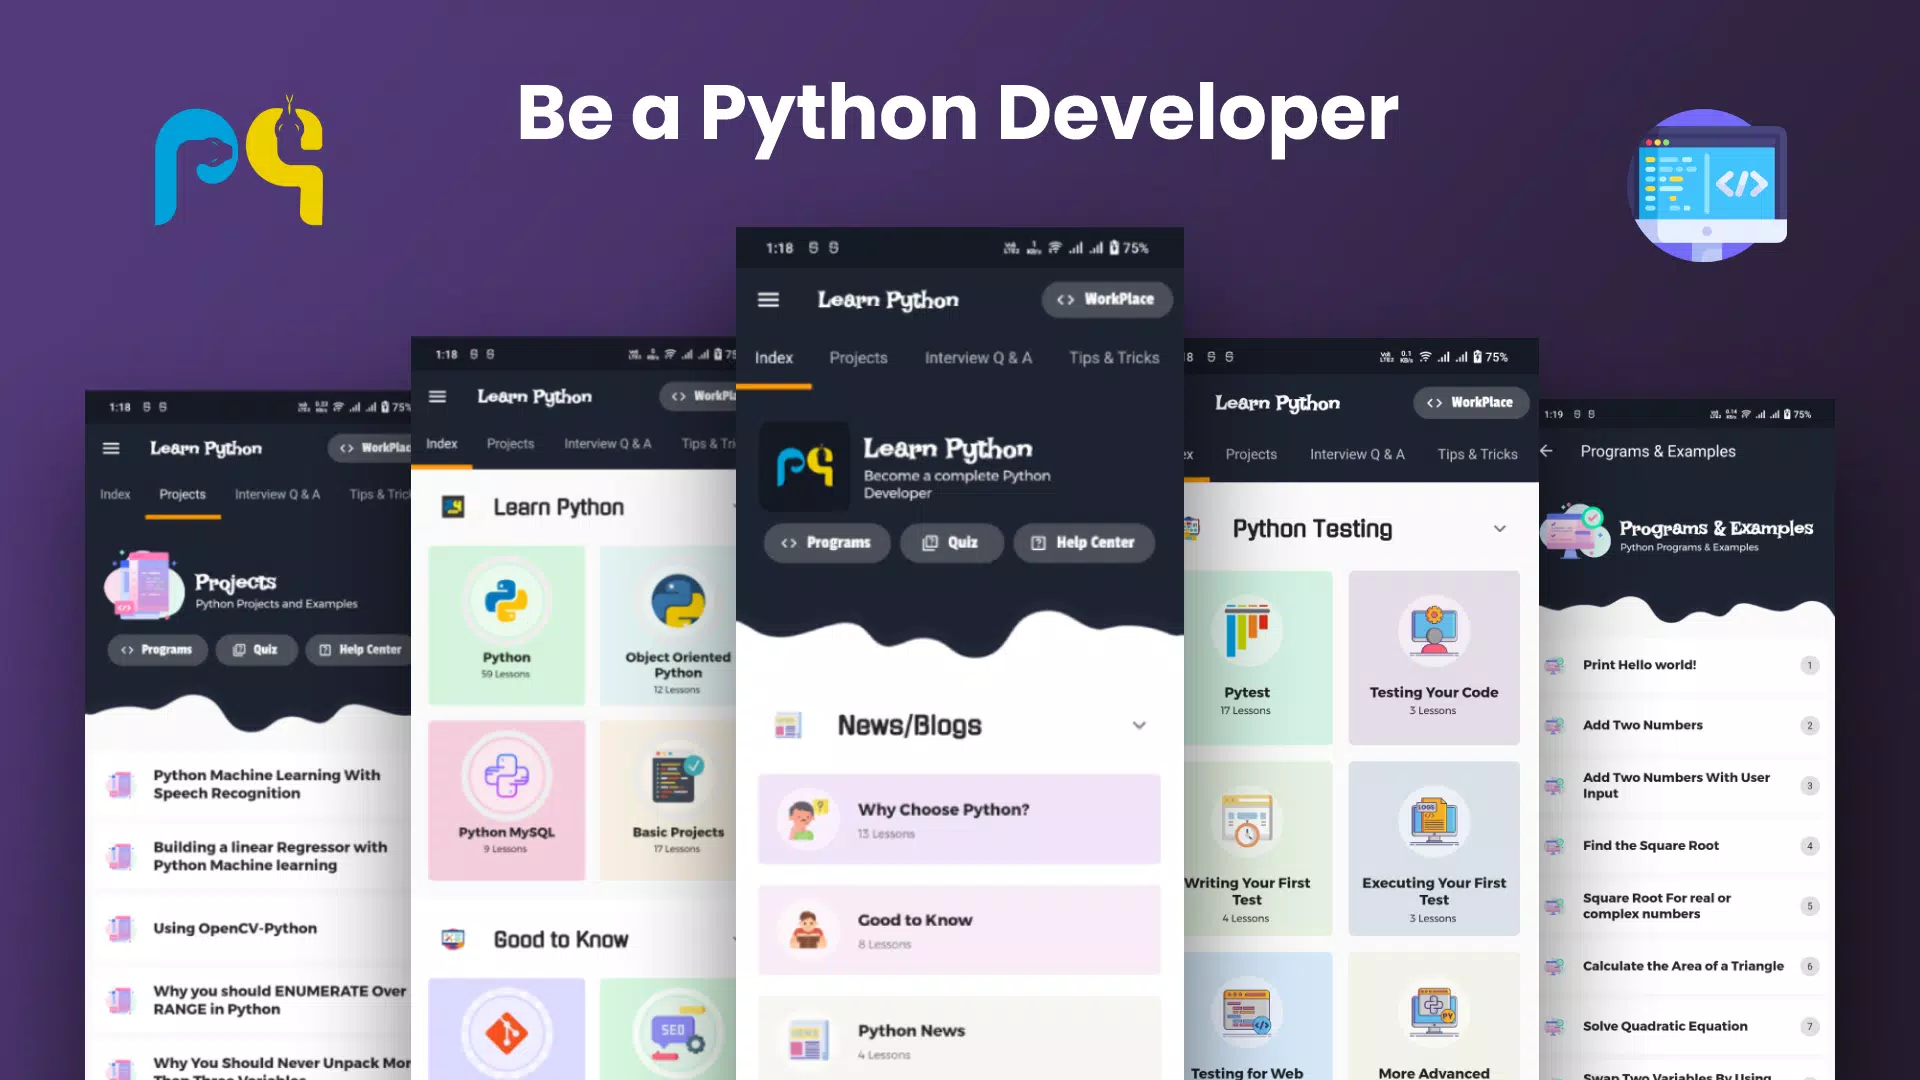1920x1080 pixels.
Task: Open Why Choose Python? card
Action: tap(959, 819)
